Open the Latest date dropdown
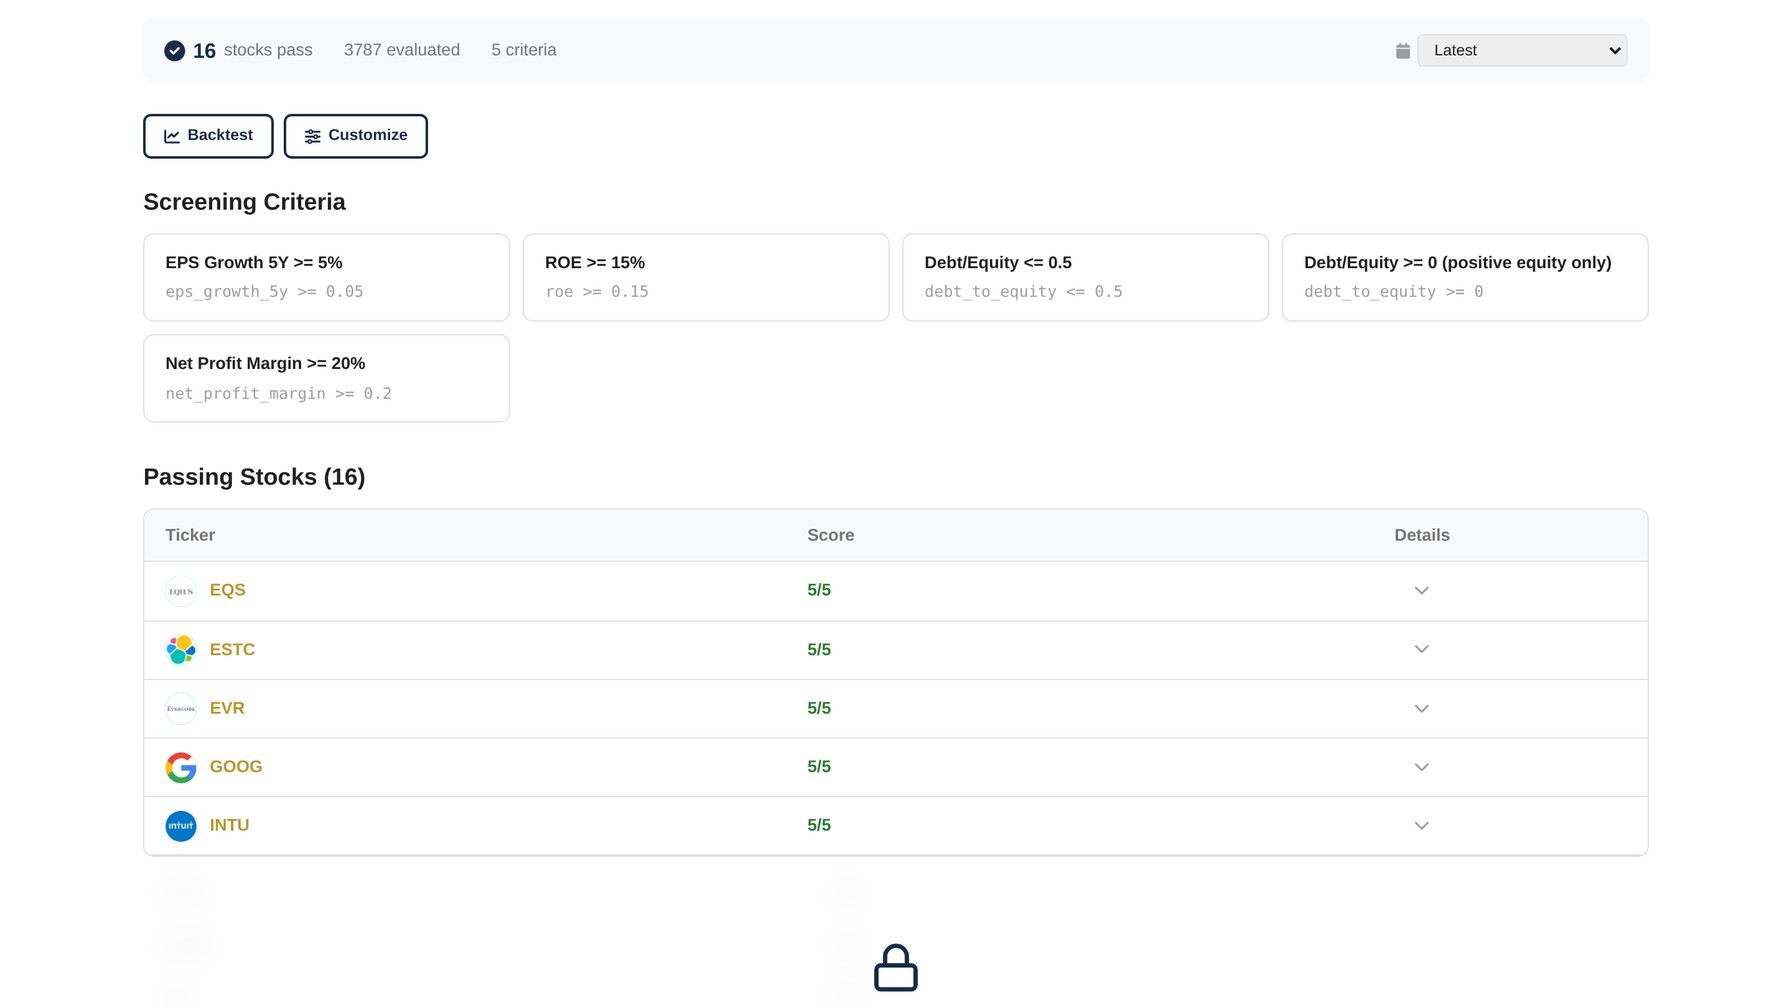The height and width of the screenshot is (1008, 1792). click(x=1522, y=50)
